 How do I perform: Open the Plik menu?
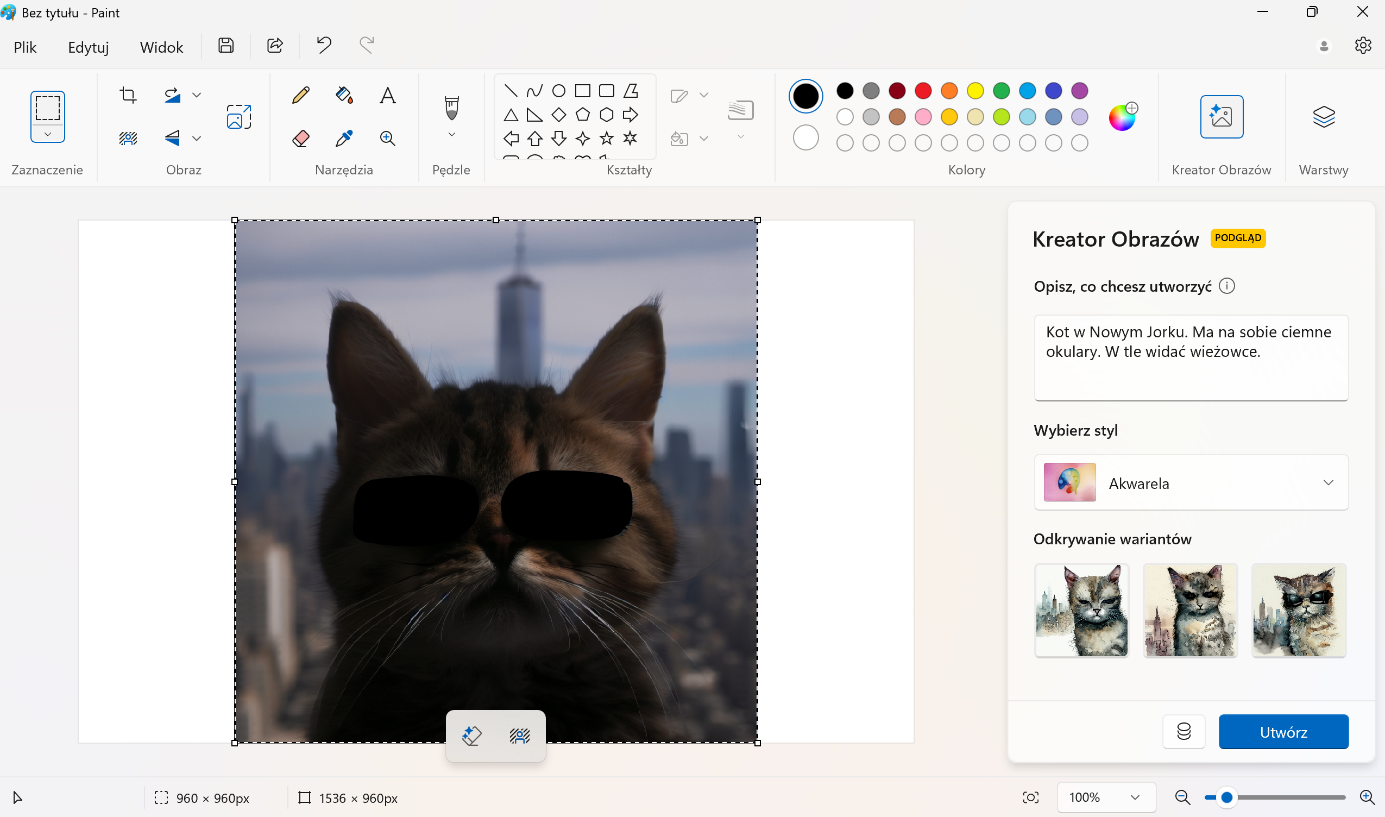pyautogui.click(x=25, y=47)
